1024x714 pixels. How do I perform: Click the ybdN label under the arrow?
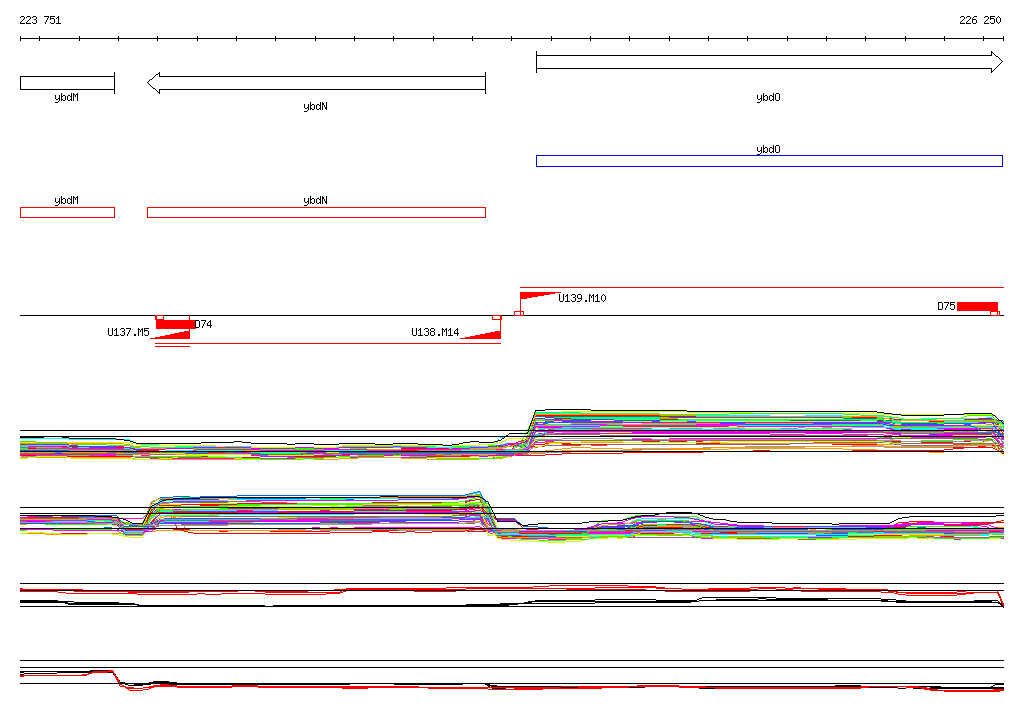point(315,106)
